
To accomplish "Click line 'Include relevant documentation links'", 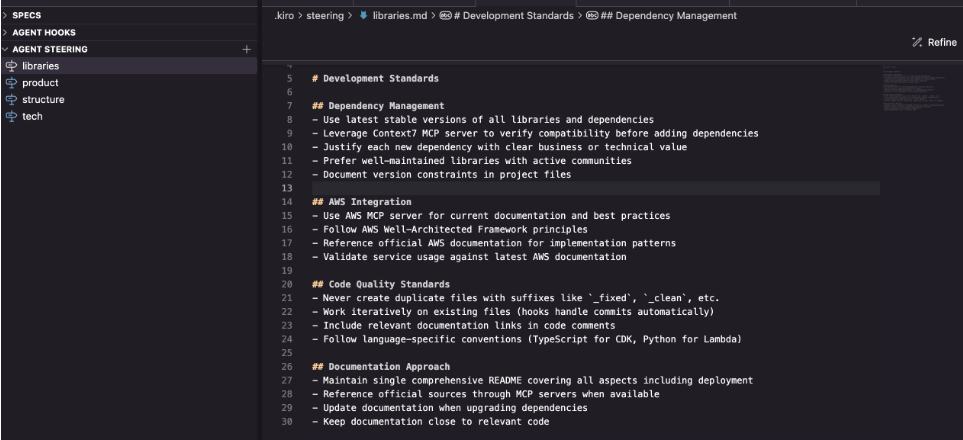I will [464, 325].
